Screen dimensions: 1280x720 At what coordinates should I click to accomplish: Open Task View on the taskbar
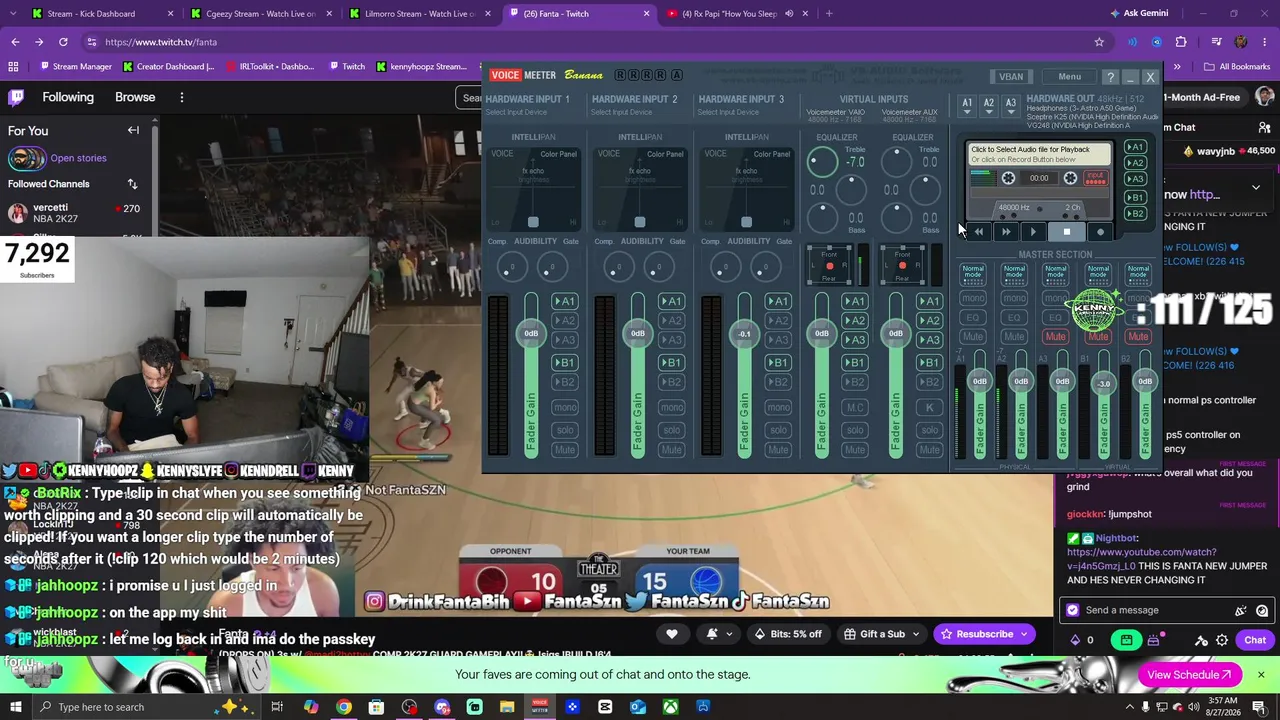(x=277, y=707)
